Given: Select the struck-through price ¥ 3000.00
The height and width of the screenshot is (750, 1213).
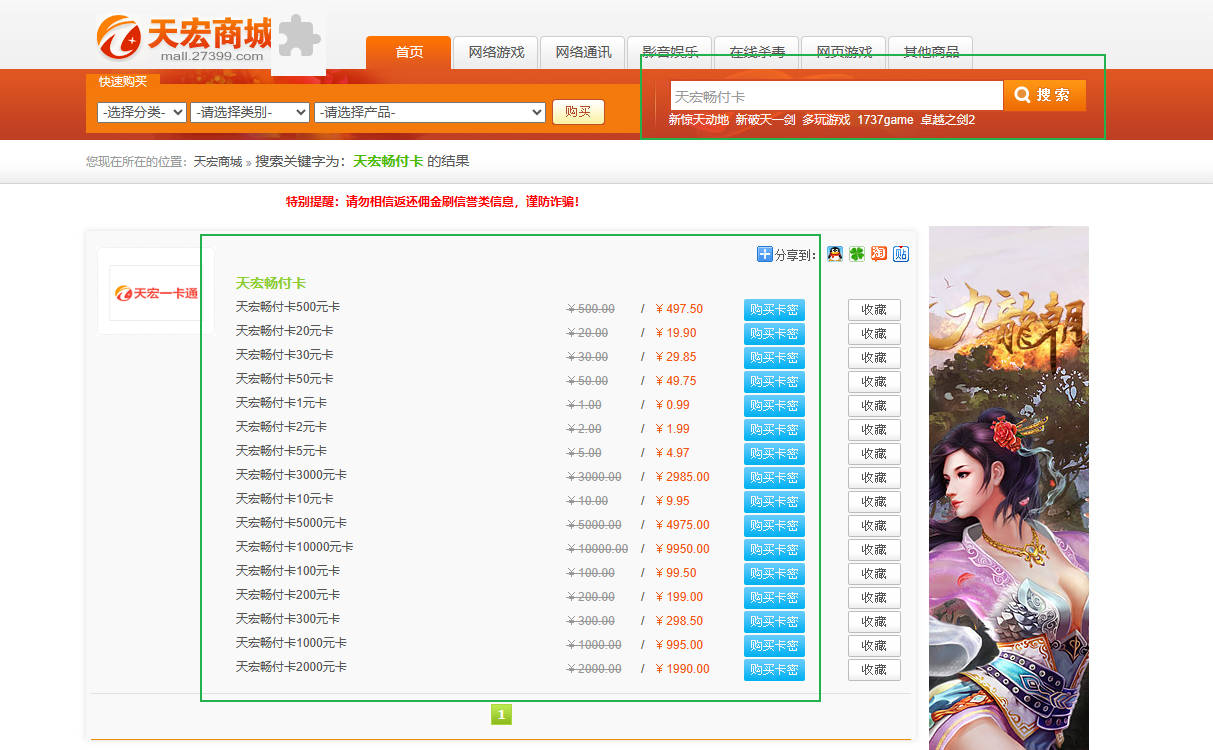Looking at the screenshot, I should tap(594, 477).
